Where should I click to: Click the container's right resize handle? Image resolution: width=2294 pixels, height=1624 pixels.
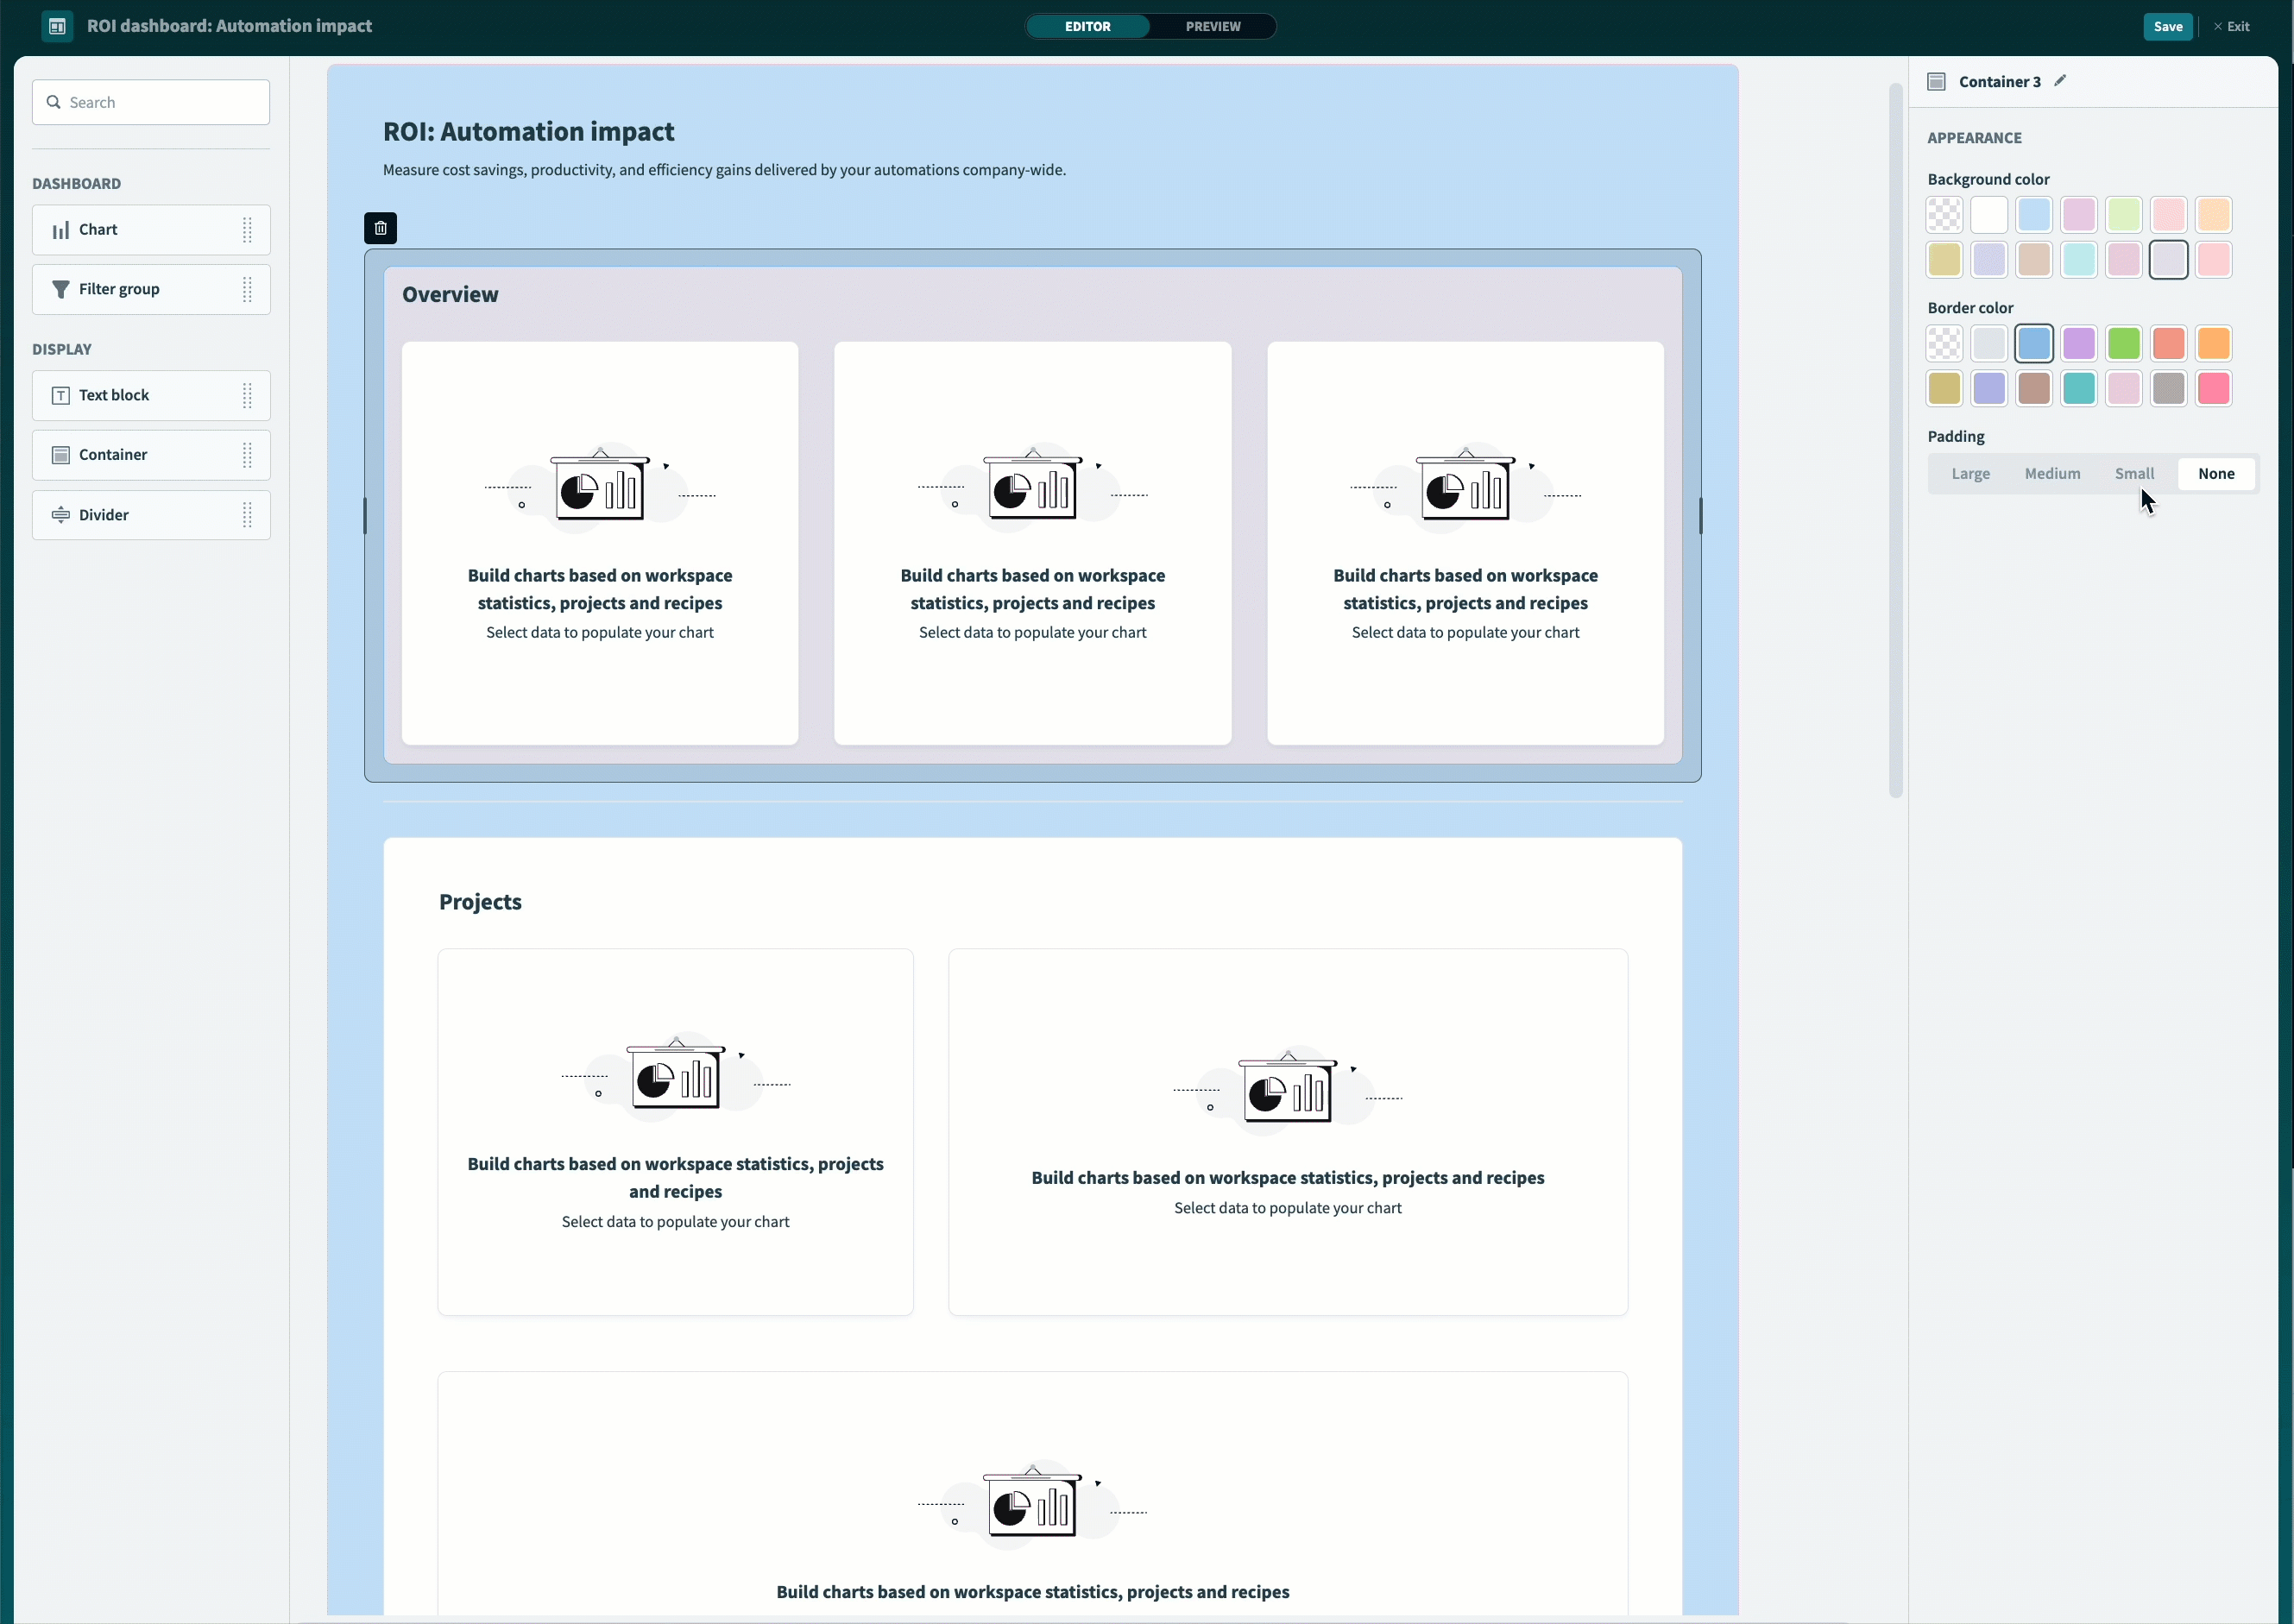pos(1700,515)
